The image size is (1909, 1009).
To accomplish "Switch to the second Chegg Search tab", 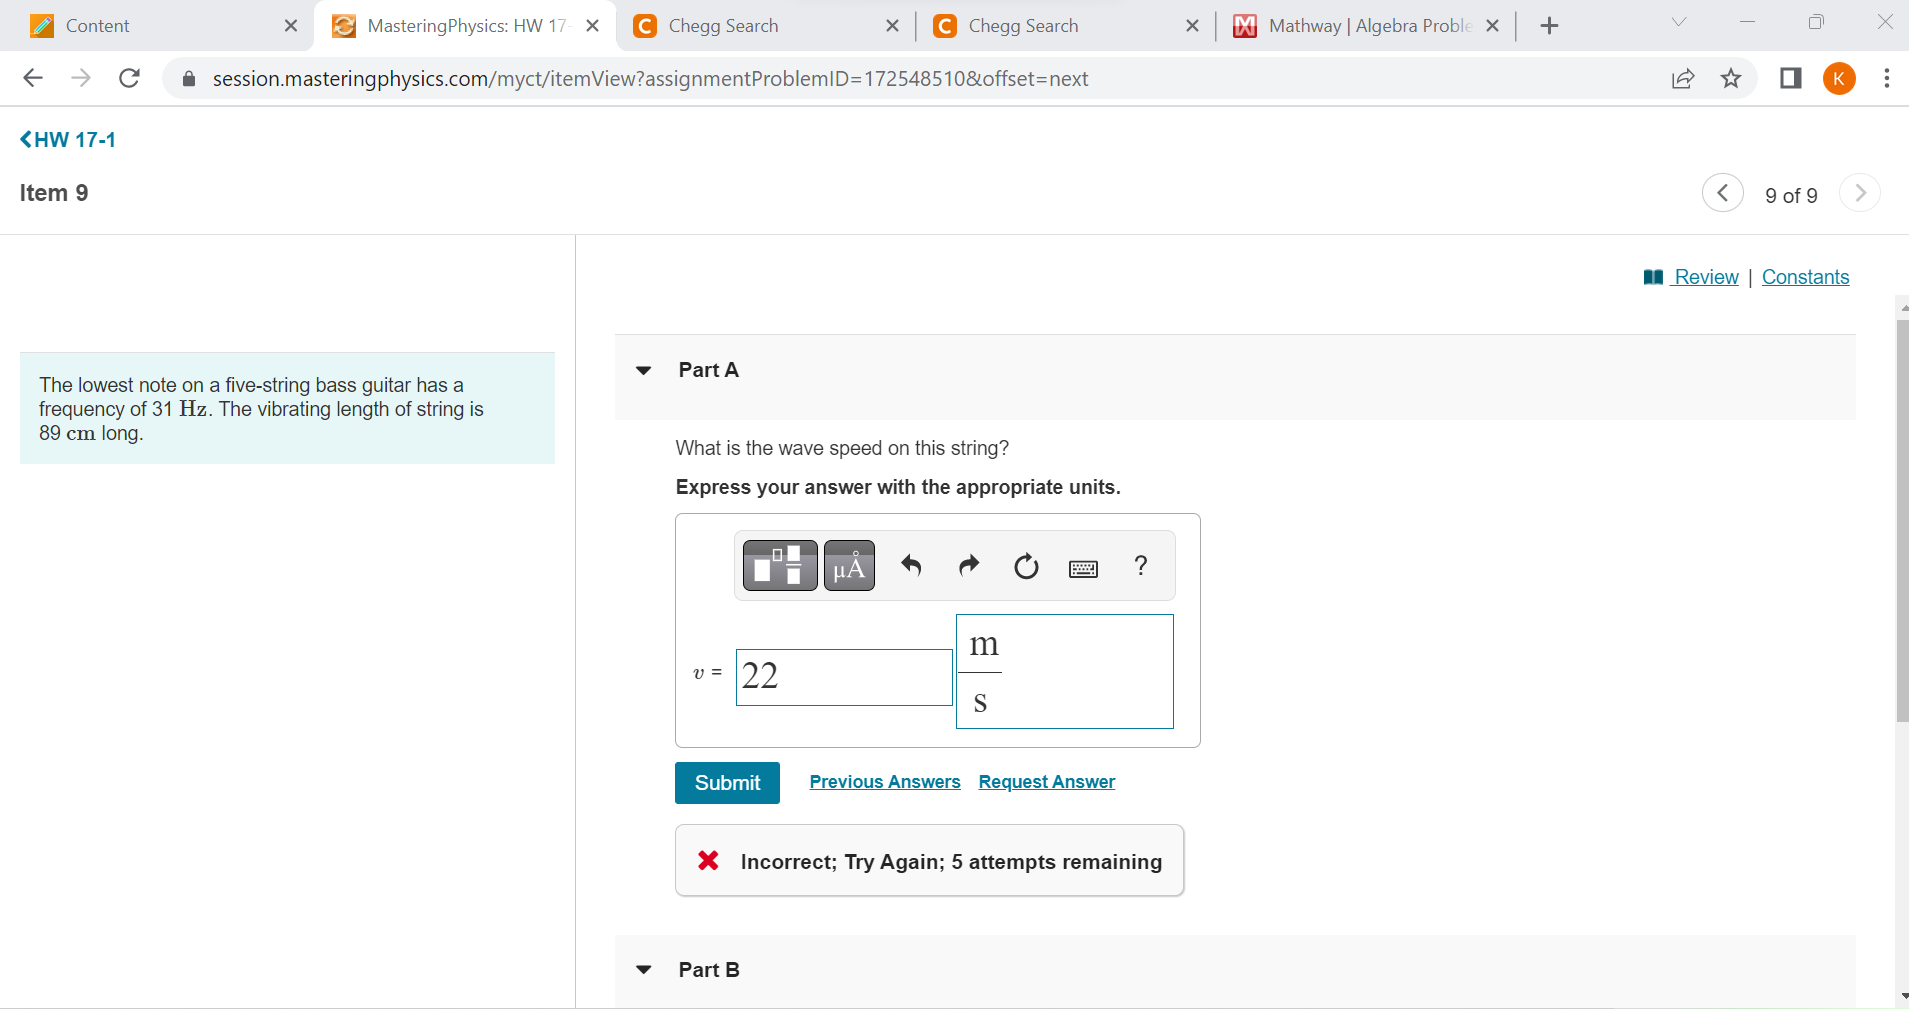I will pos(1065,26).
